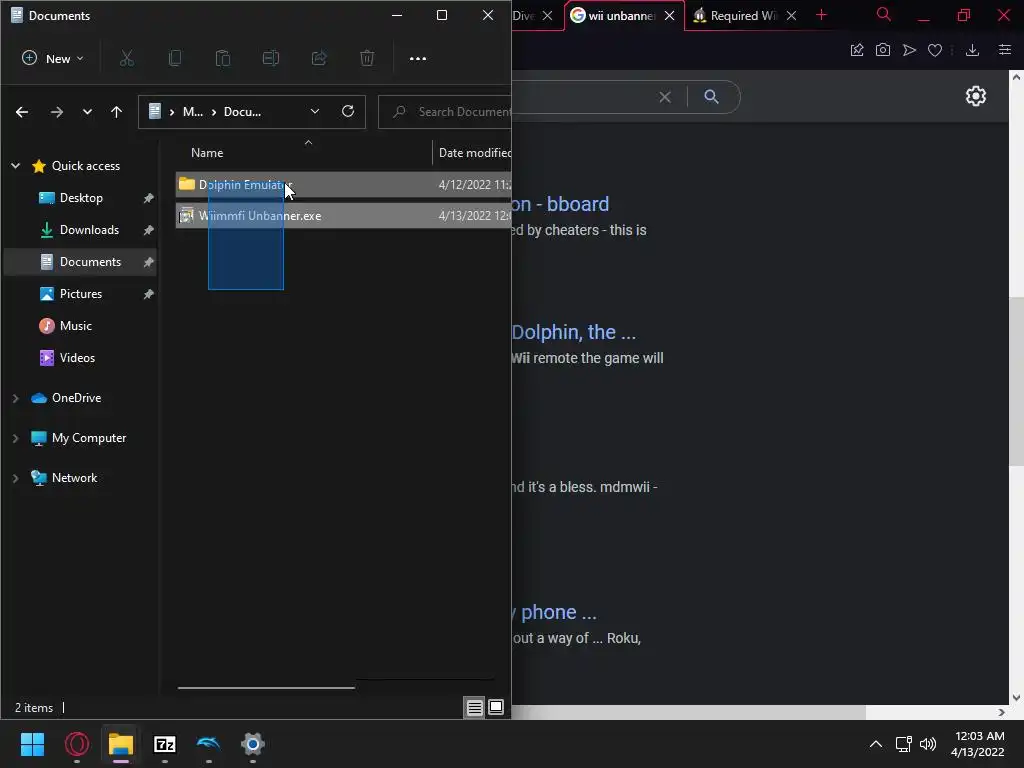Open Dolphin emulator from the taskbar

tap(208, 744)
